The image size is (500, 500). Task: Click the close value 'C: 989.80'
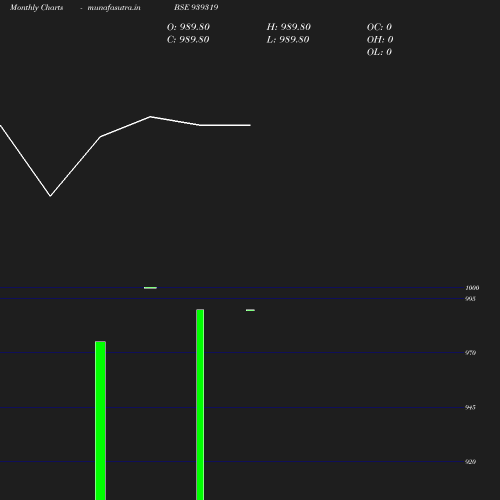[188, 40]
